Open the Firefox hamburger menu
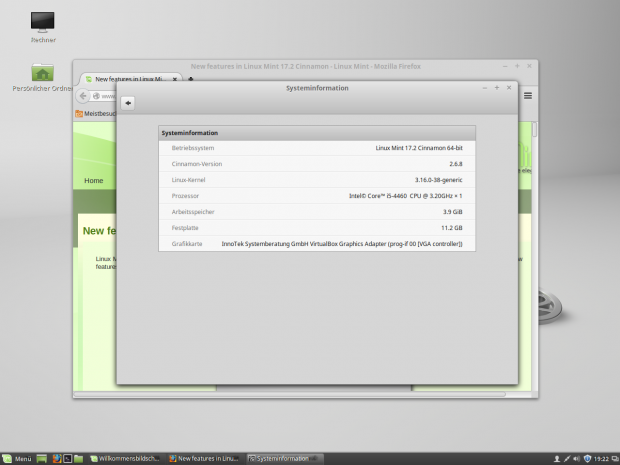This screenshot has width=620, height=465. (528, 96)
